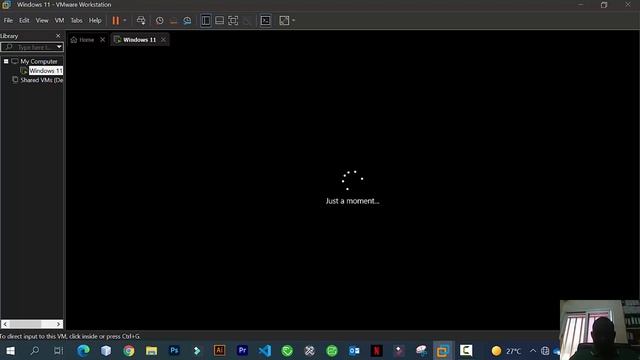Open the VMware Workstation taskbar icon
The width and height of the screenshot is (640, 360).
click(443, 351)
